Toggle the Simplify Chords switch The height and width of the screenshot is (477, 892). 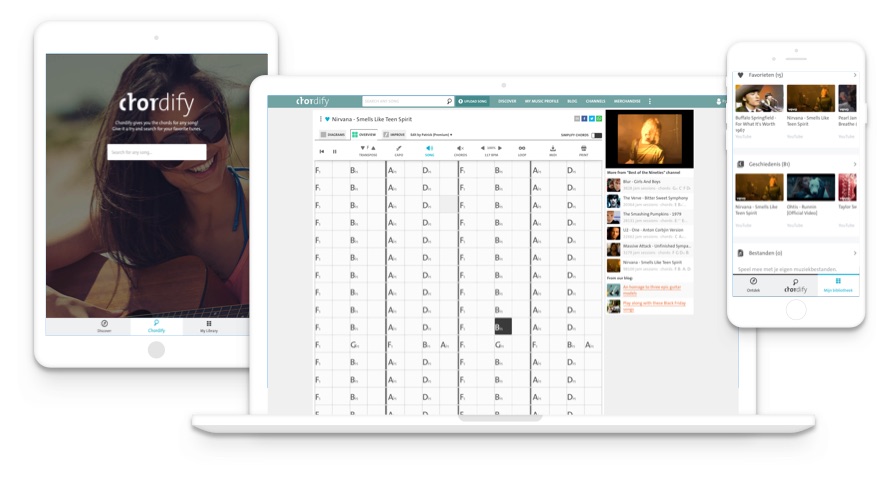[596, 135]
